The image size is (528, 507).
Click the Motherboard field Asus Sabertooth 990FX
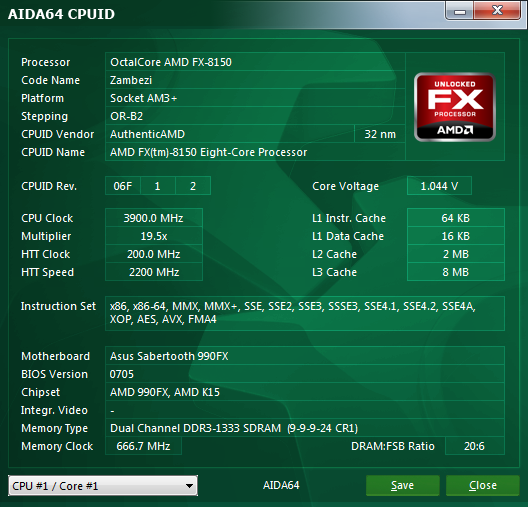click(305, 356)
